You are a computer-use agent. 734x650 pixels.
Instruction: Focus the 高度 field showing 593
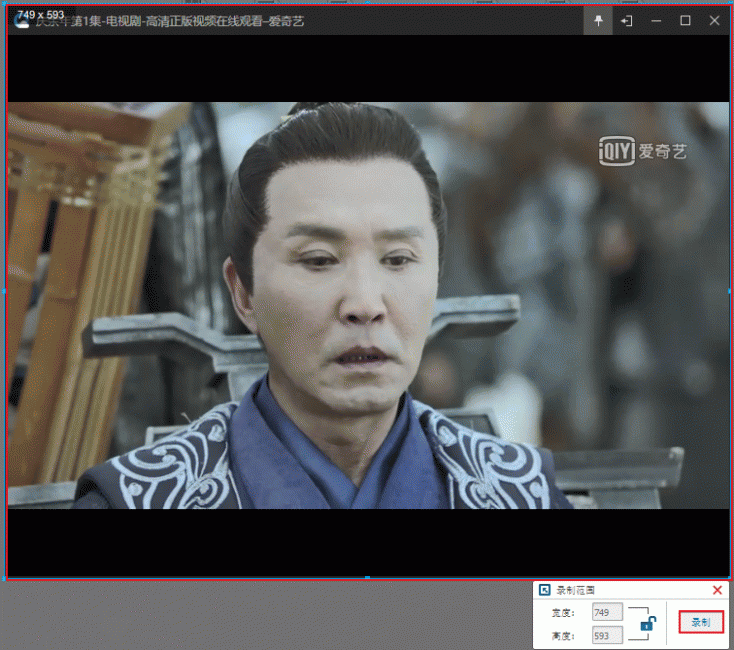pyautogui.click(x=607, y=635)
